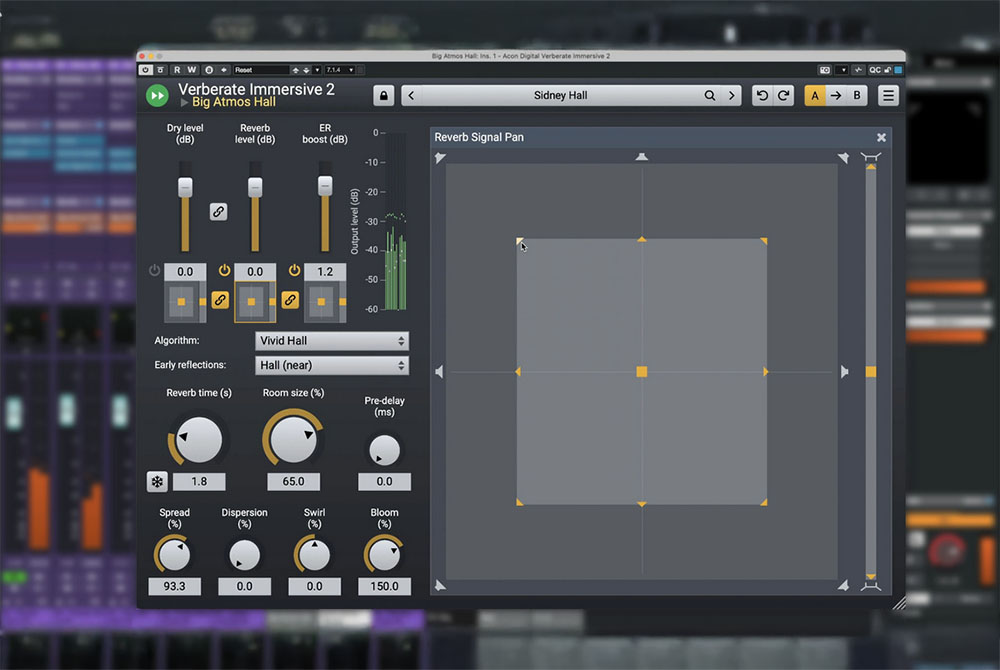
Task: Open the selected reverb signal pan thumbnail
Action: 255,302
